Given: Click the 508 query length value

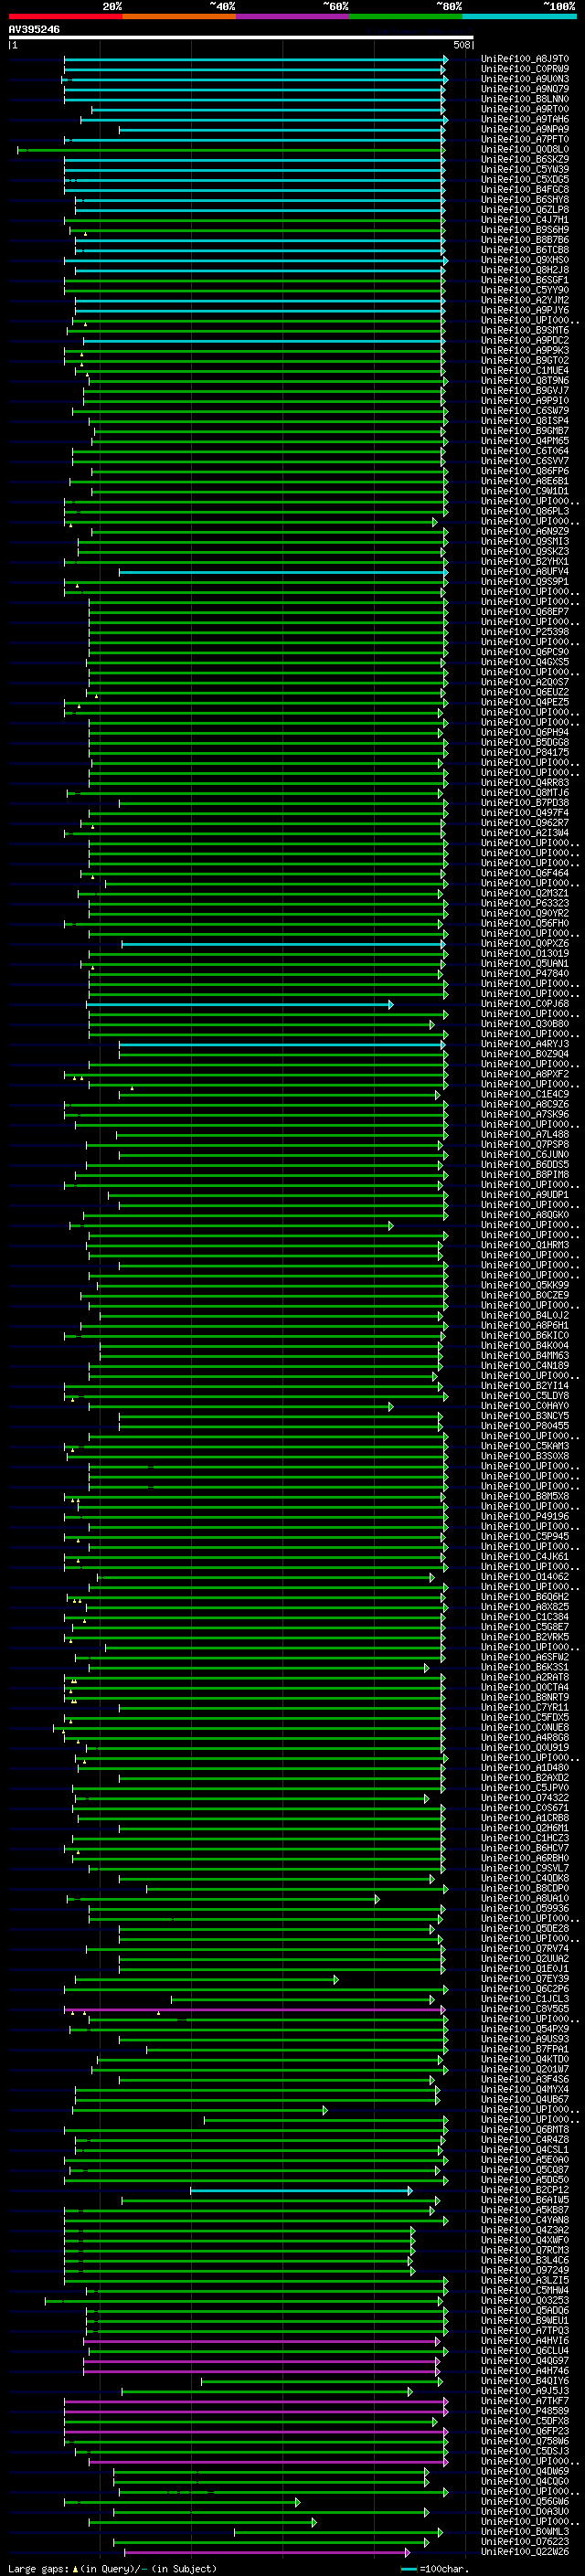Looking at the screenshot, I should click(461, 45).
